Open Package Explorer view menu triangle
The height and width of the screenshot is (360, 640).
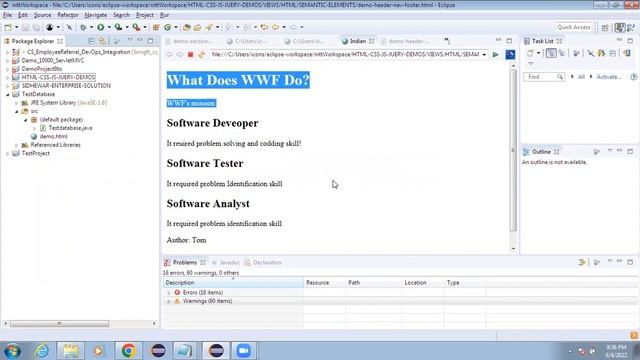(x=130, y=41)
